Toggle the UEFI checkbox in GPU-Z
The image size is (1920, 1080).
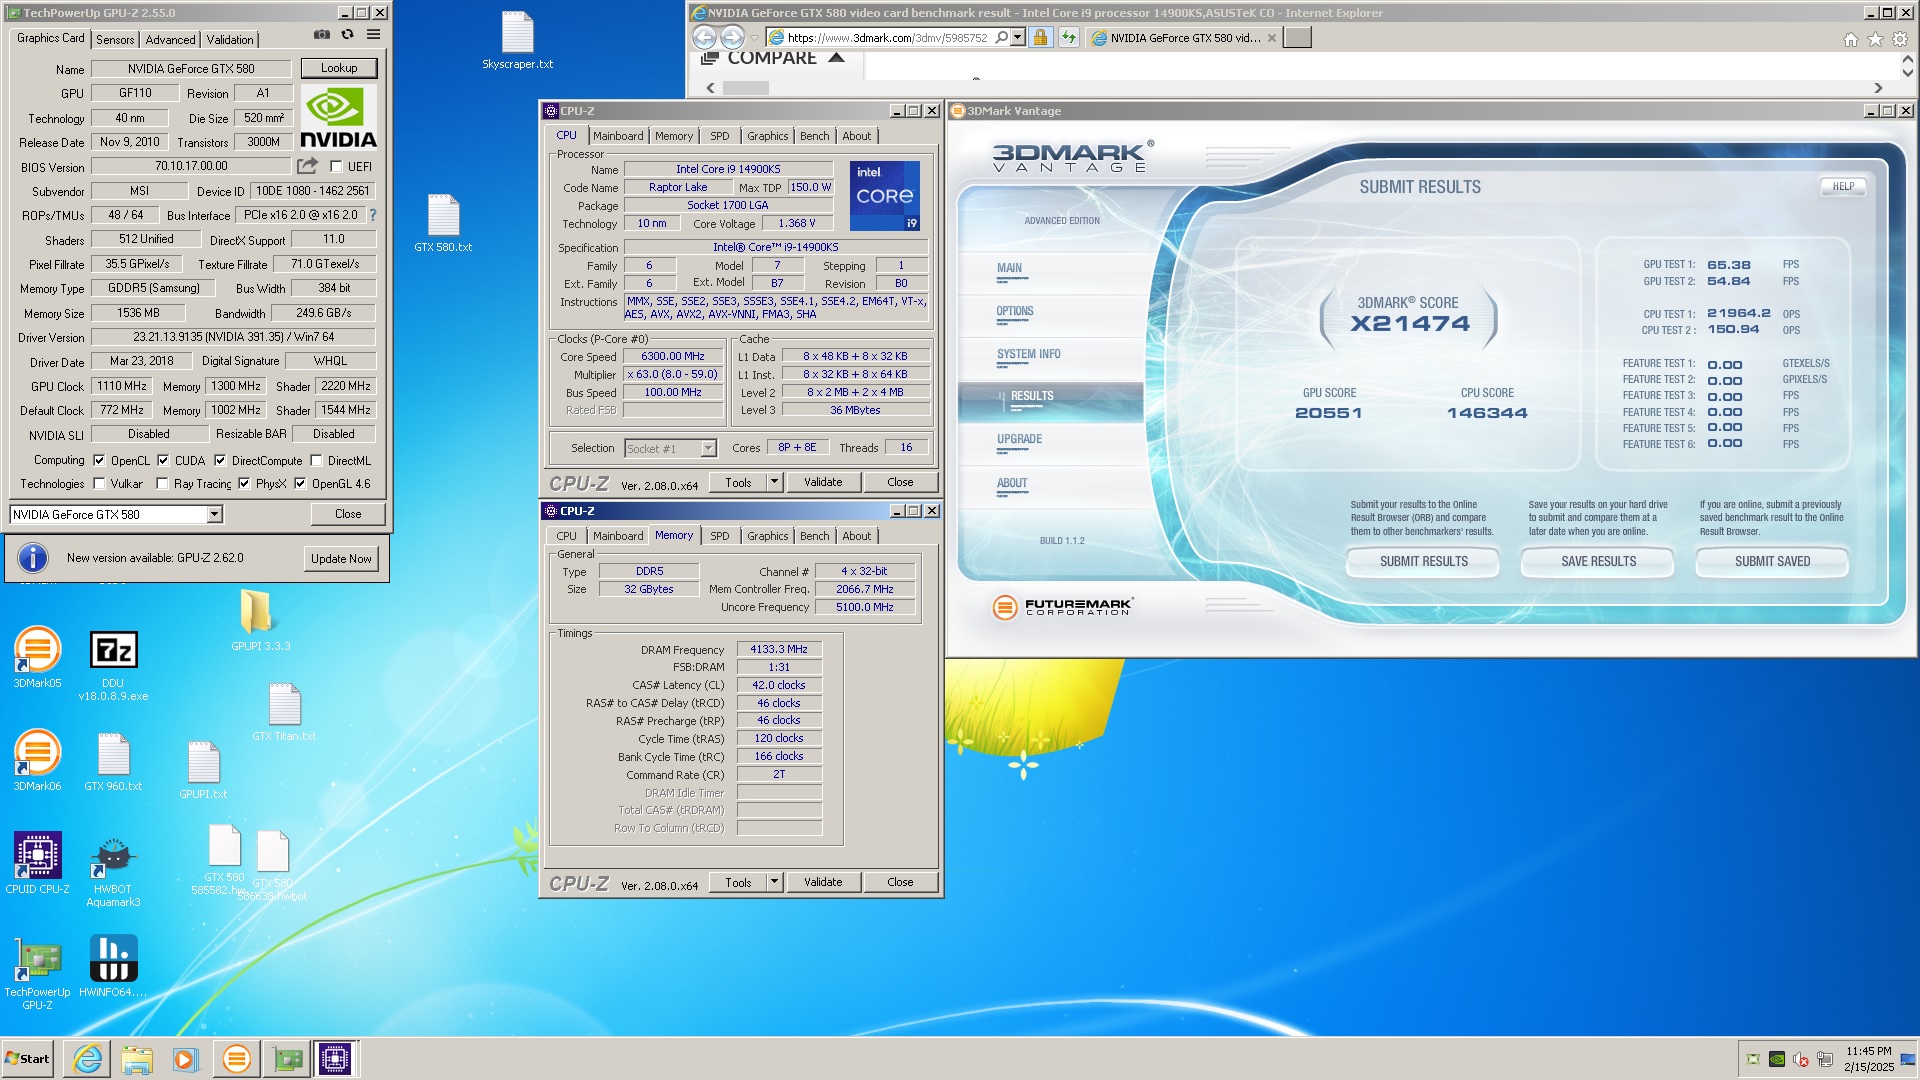click(336, 167)
